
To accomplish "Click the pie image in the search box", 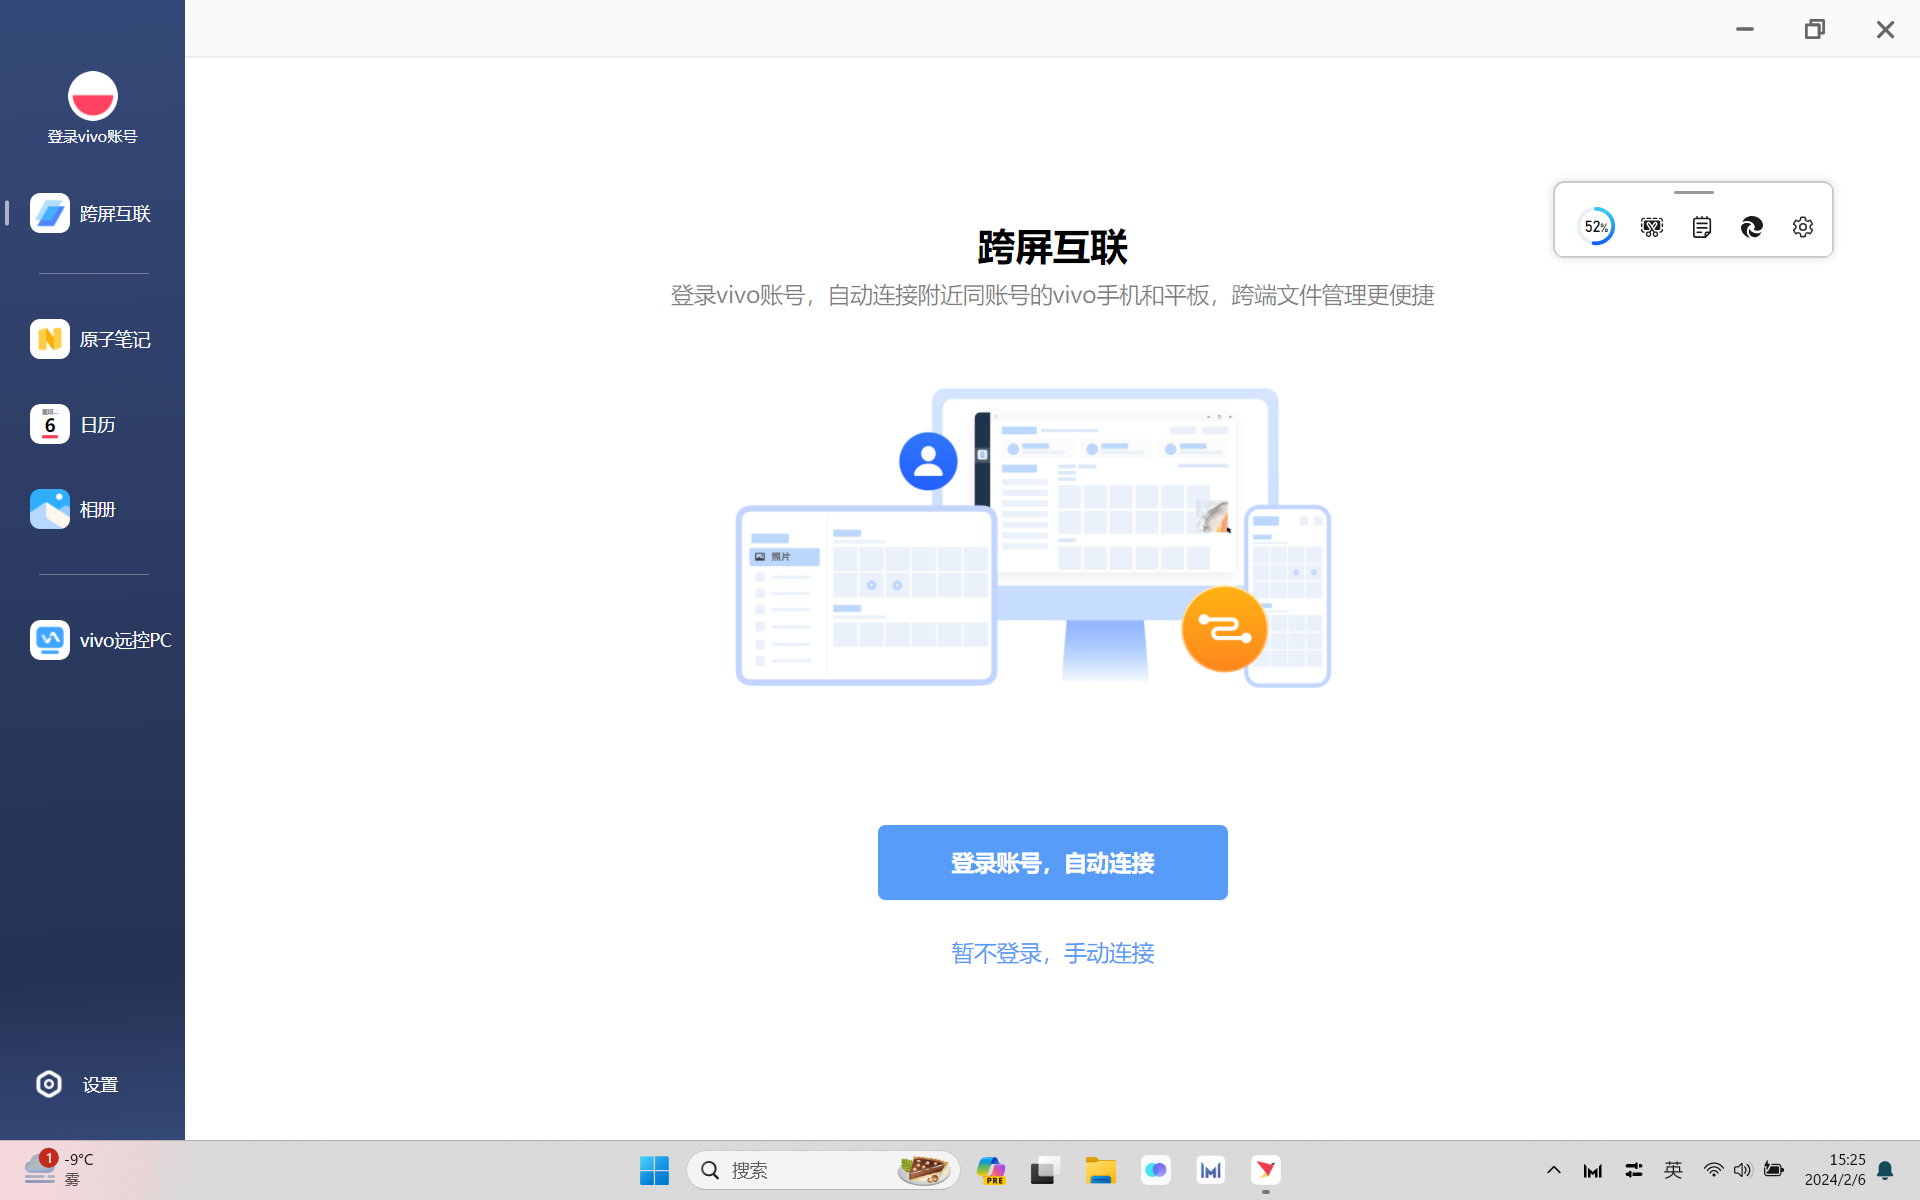I will pyautogui.click(x=923, y=1169).
